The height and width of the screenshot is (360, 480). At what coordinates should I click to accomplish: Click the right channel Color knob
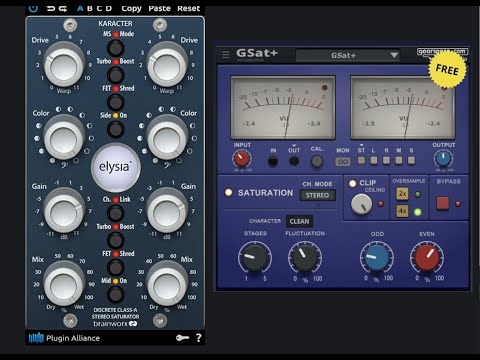(167, 139)
